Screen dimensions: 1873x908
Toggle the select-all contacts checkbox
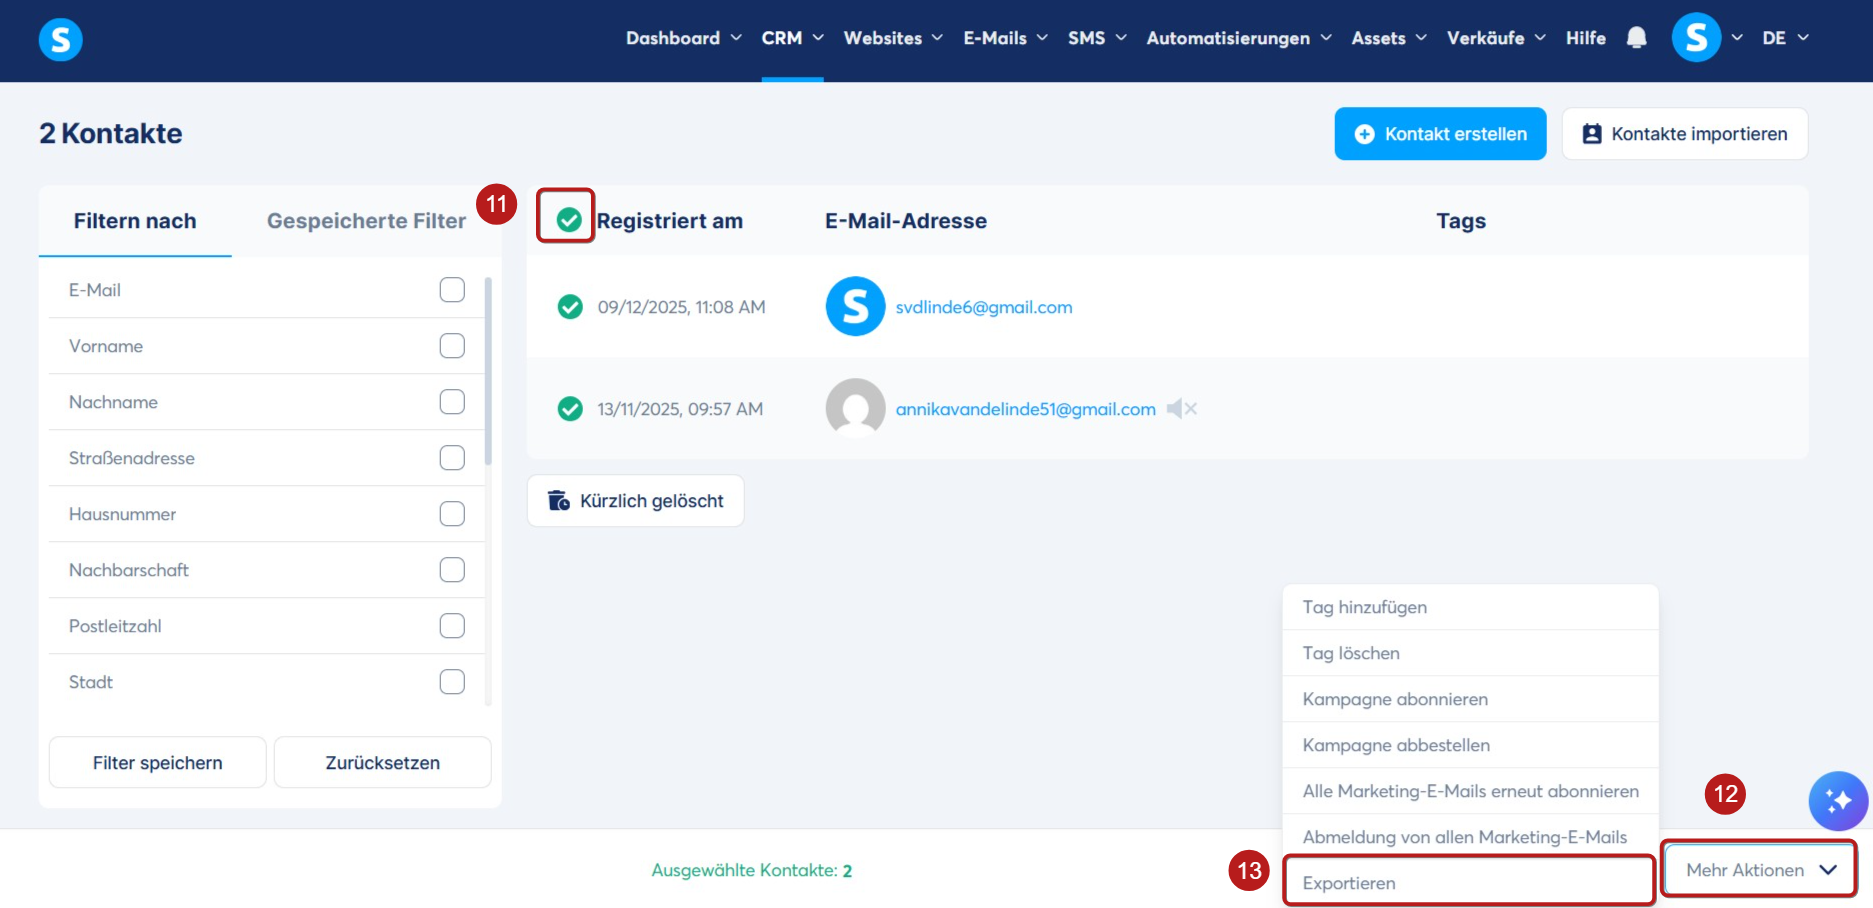569,220
